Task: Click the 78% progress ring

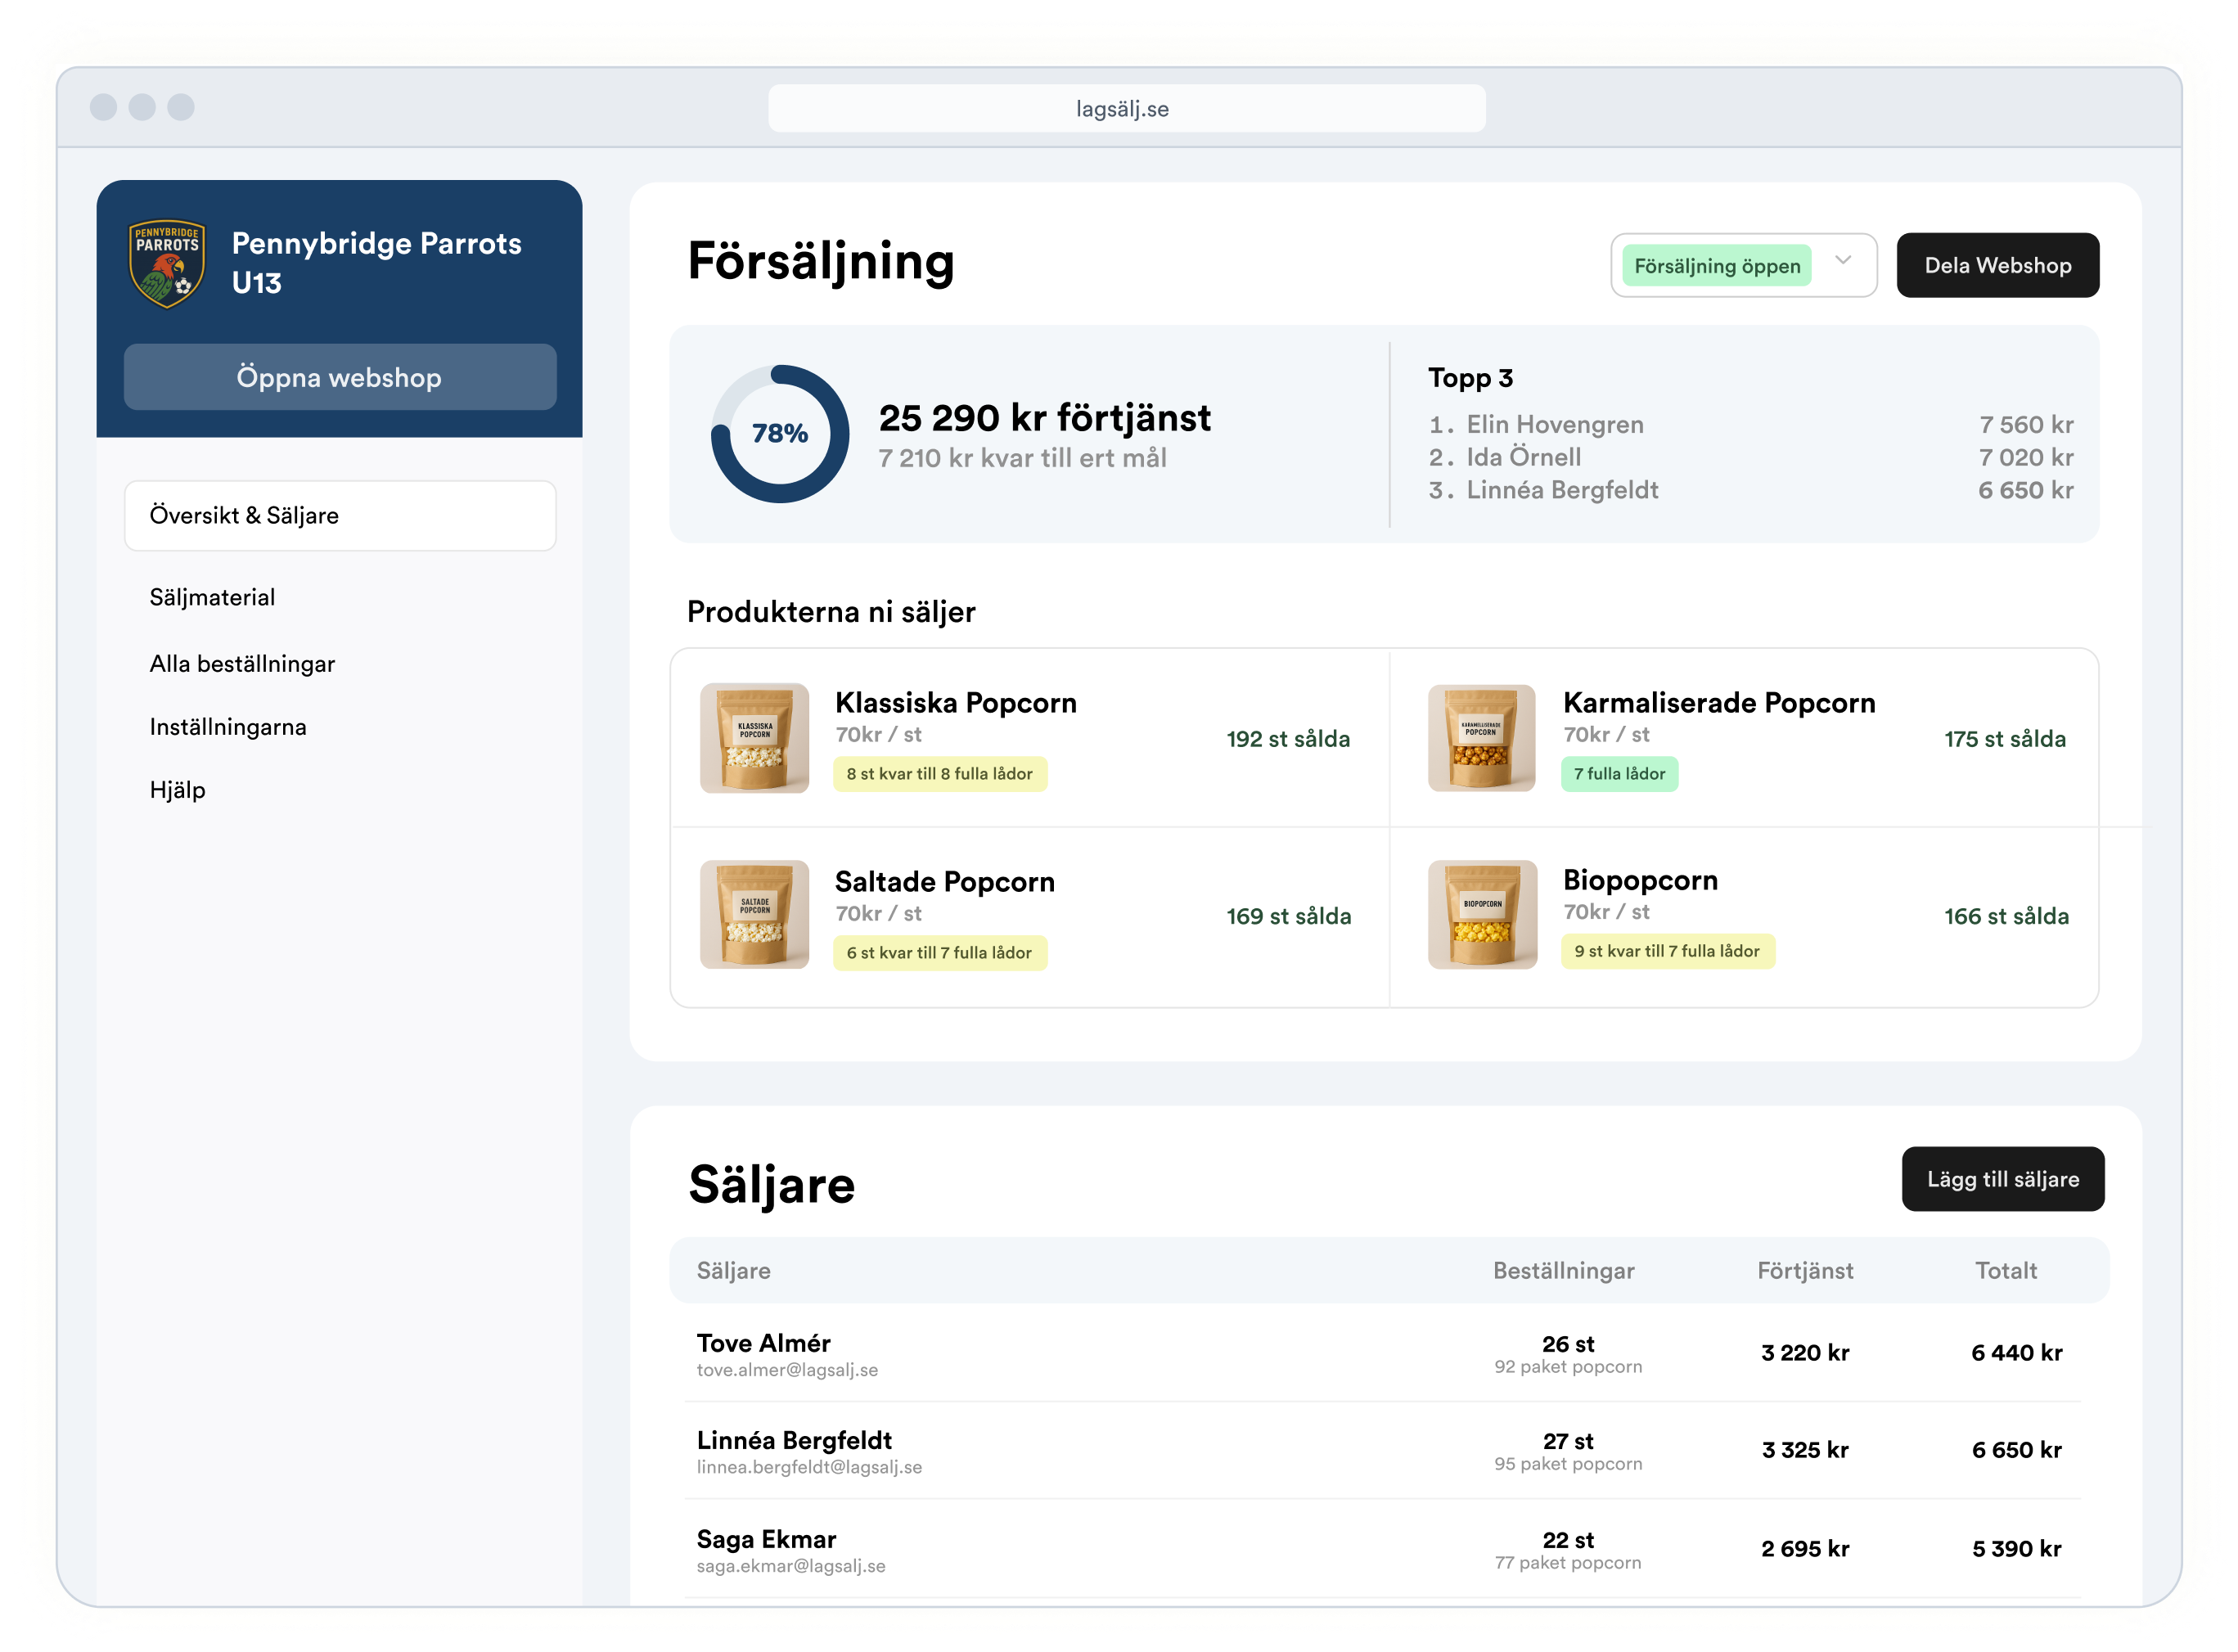Action: tap(780, 434)
